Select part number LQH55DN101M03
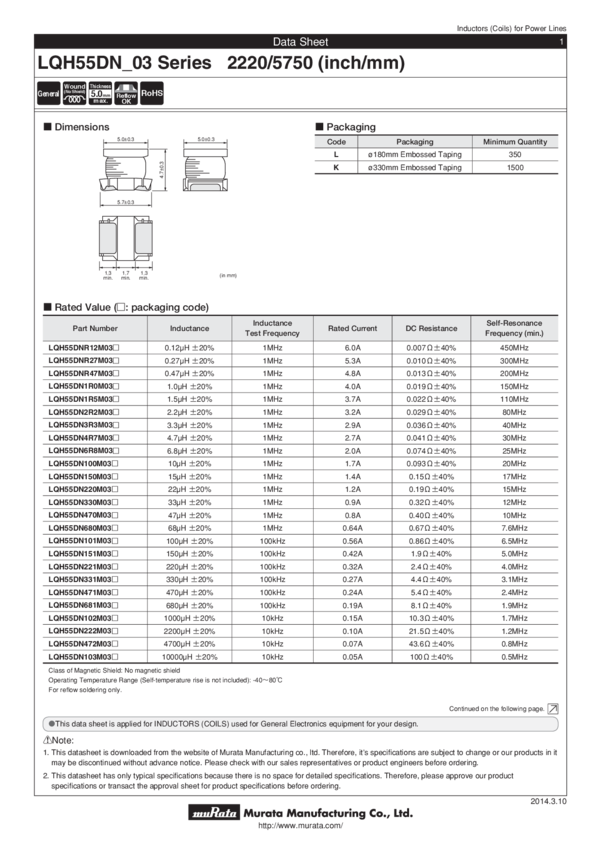Image resolution: width=601 pixels, height=850 pixels. click(x=83, y=541)
